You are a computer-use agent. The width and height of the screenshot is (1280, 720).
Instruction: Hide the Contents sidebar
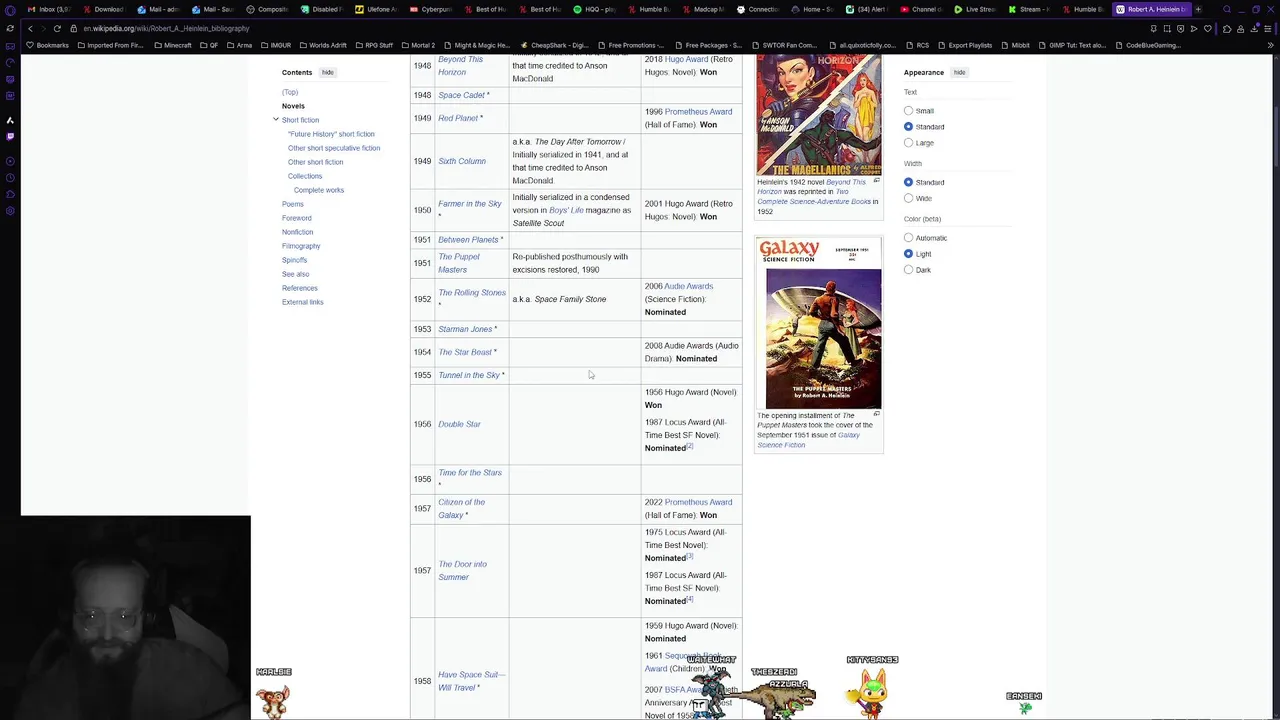pos(327,72)
